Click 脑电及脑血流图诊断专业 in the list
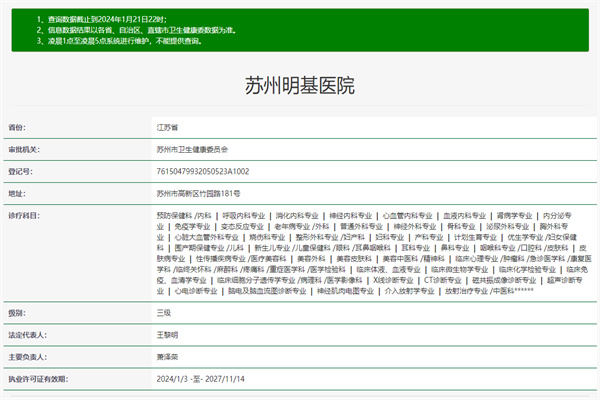This screenshot has width=600, height=400. pyautogui.click(x=267, y=291)
